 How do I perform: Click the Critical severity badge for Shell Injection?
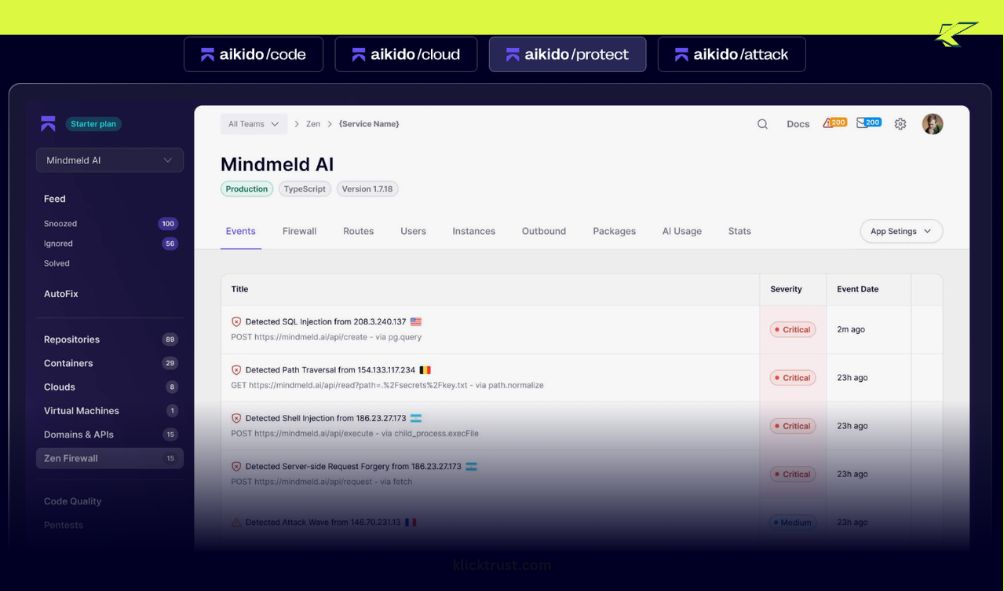click(793, 426)
